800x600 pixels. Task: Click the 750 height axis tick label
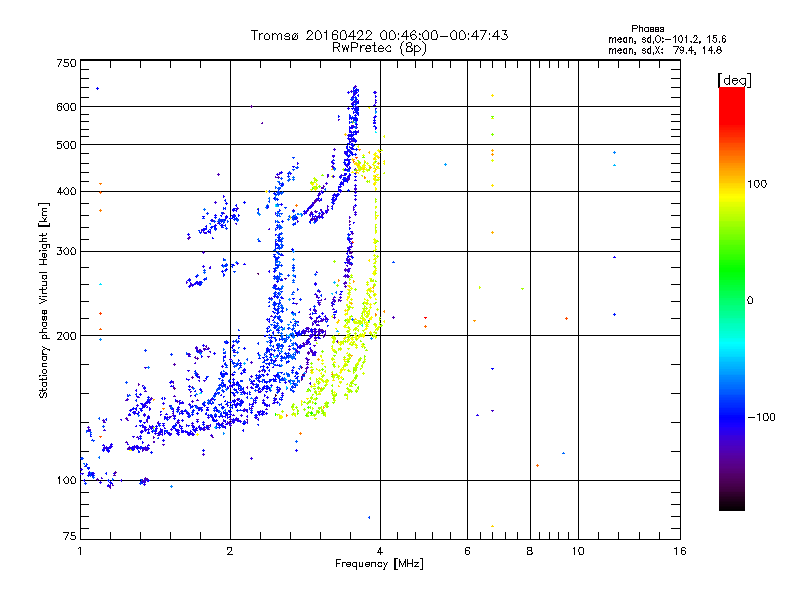(x=66, y=63)
